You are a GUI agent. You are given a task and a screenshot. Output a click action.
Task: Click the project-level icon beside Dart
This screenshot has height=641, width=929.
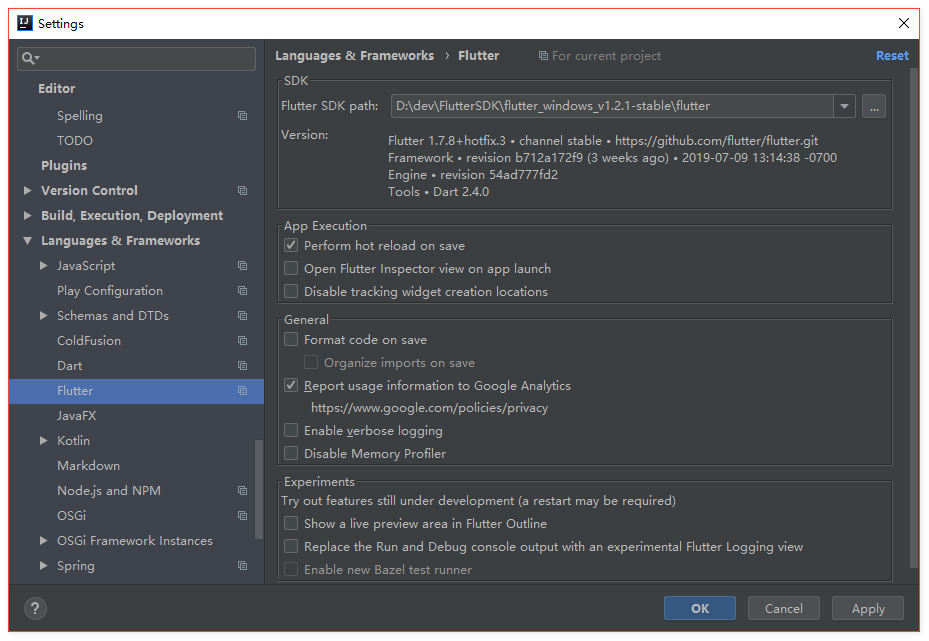pos(242,366)
